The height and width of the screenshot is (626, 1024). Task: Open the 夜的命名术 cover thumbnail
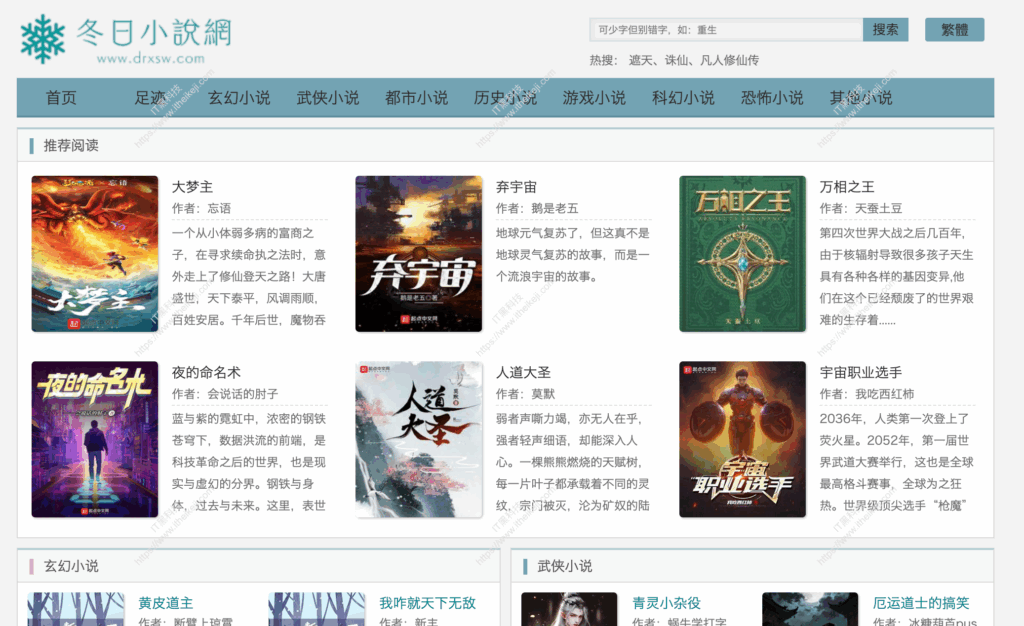[95, 439]
